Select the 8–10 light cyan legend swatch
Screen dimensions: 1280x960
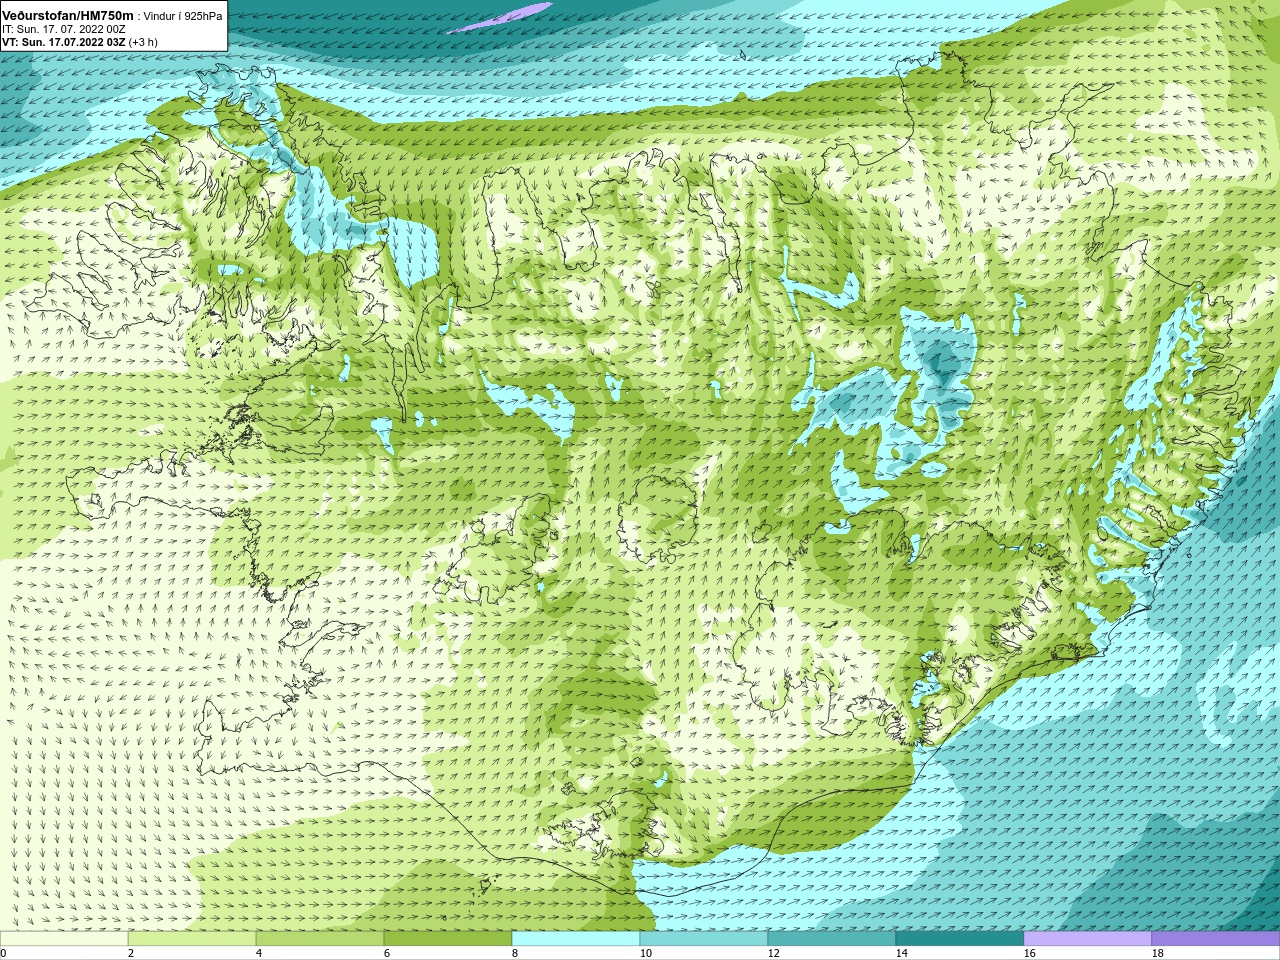coord(576,938)
